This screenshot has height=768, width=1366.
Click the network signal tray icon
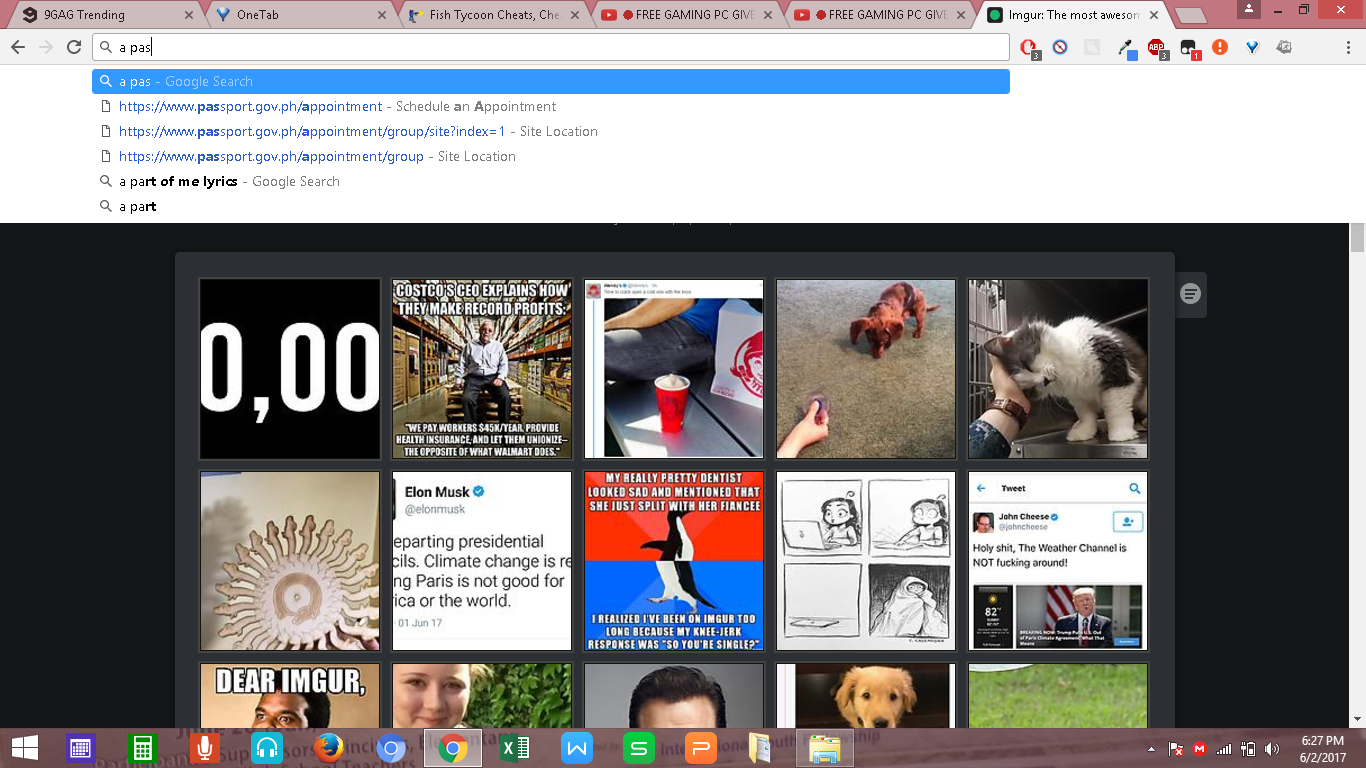click(x=1224, y=749)
